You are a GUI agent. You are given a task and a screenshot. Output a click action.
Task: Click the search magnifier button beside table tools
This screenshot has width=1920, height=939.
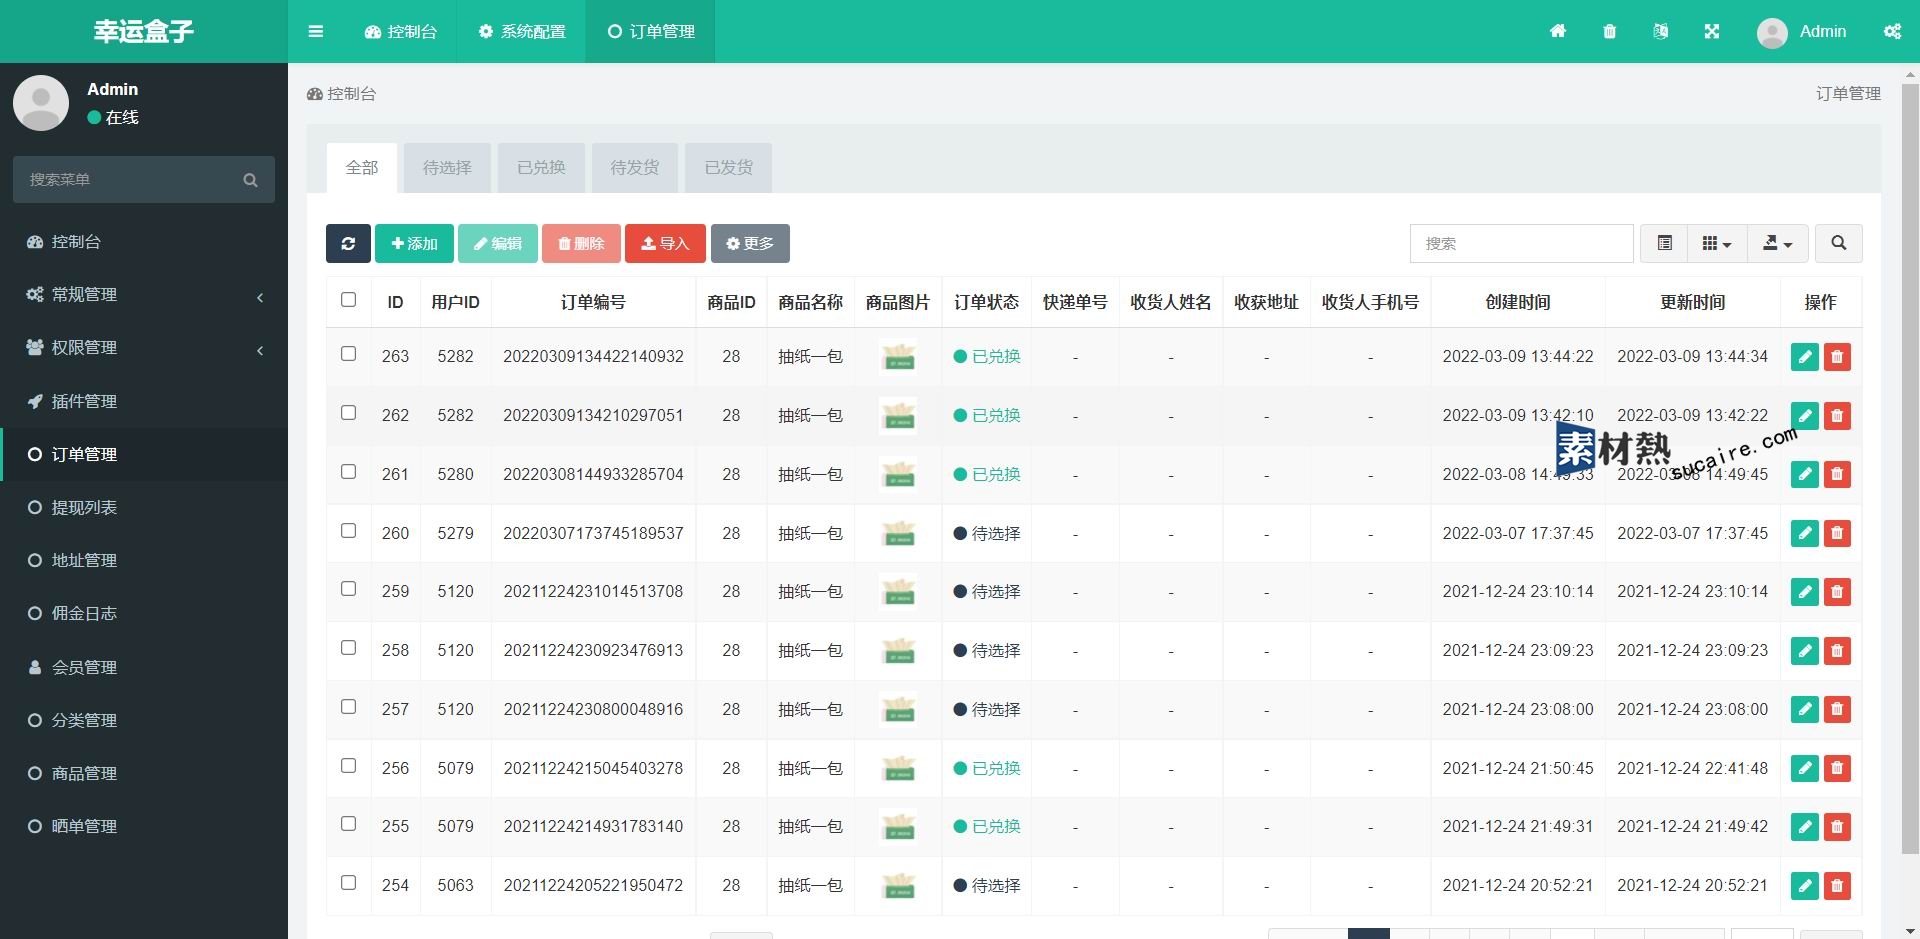point(1838,243)
